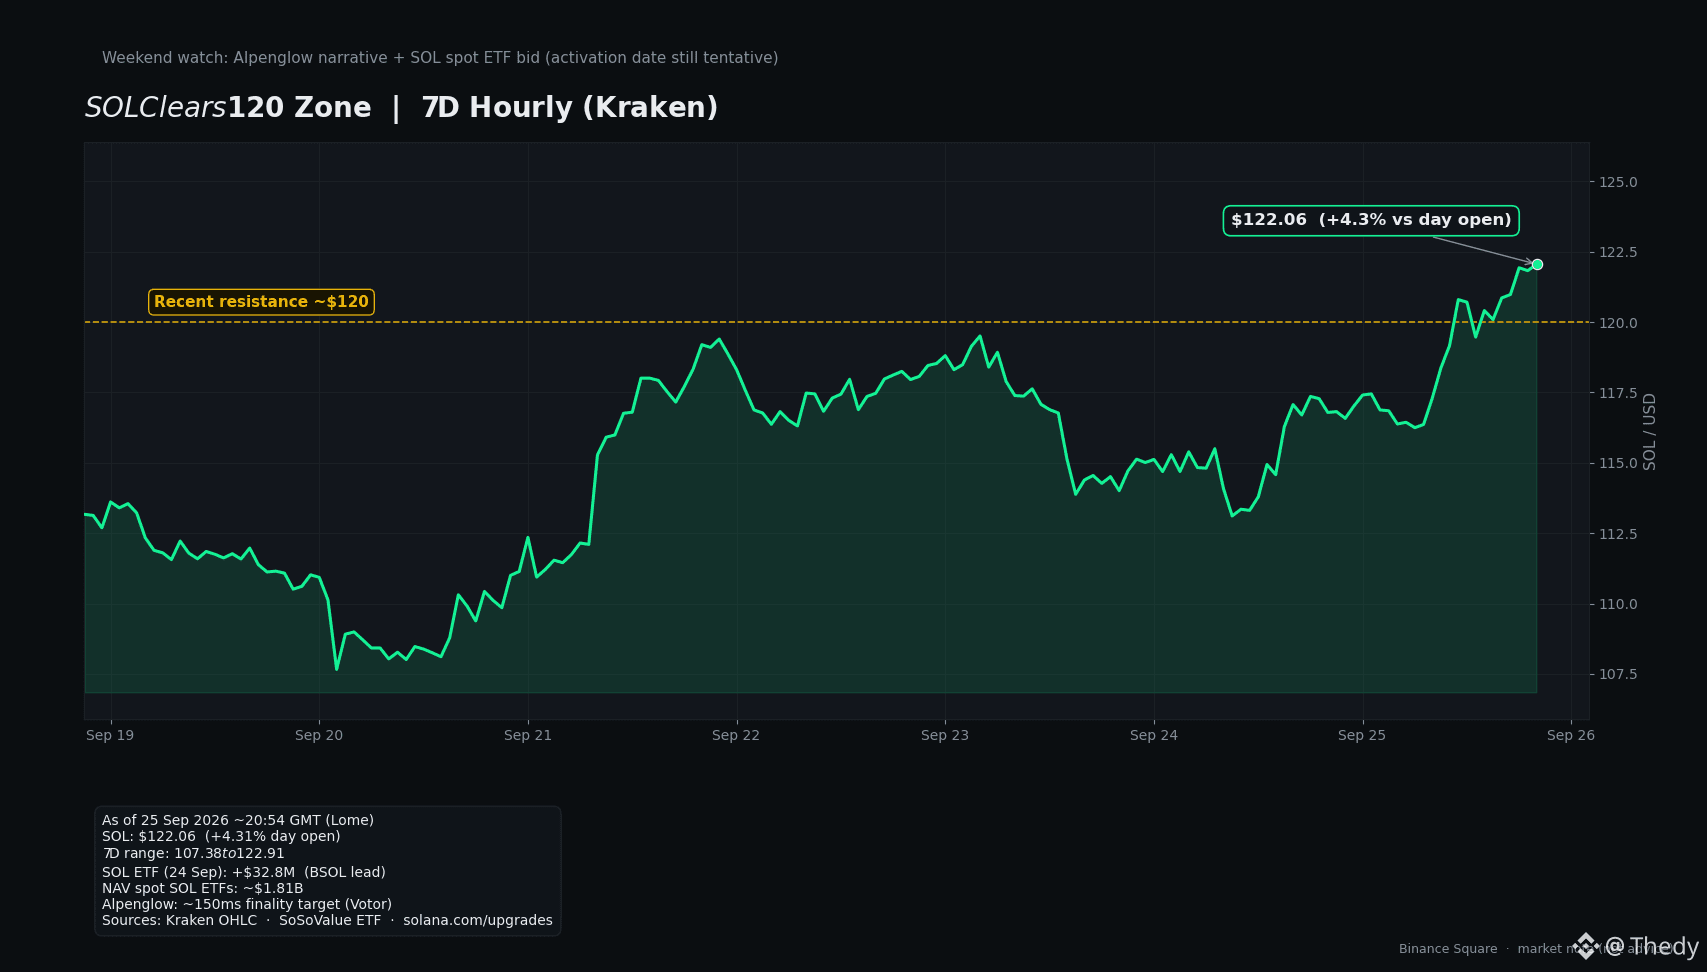Click the chart title SOL Clears 120 Zone

point(228,108)
